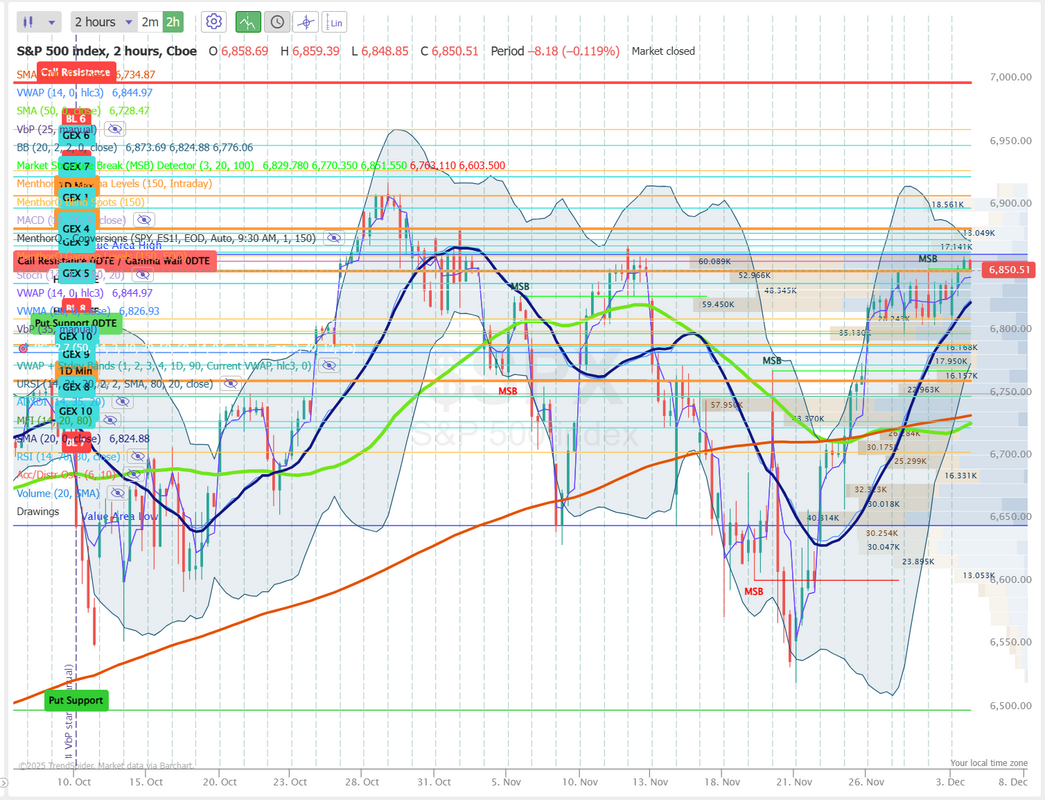
Task: Open the chart type dropdown arrow
Action: click(52, 22)
